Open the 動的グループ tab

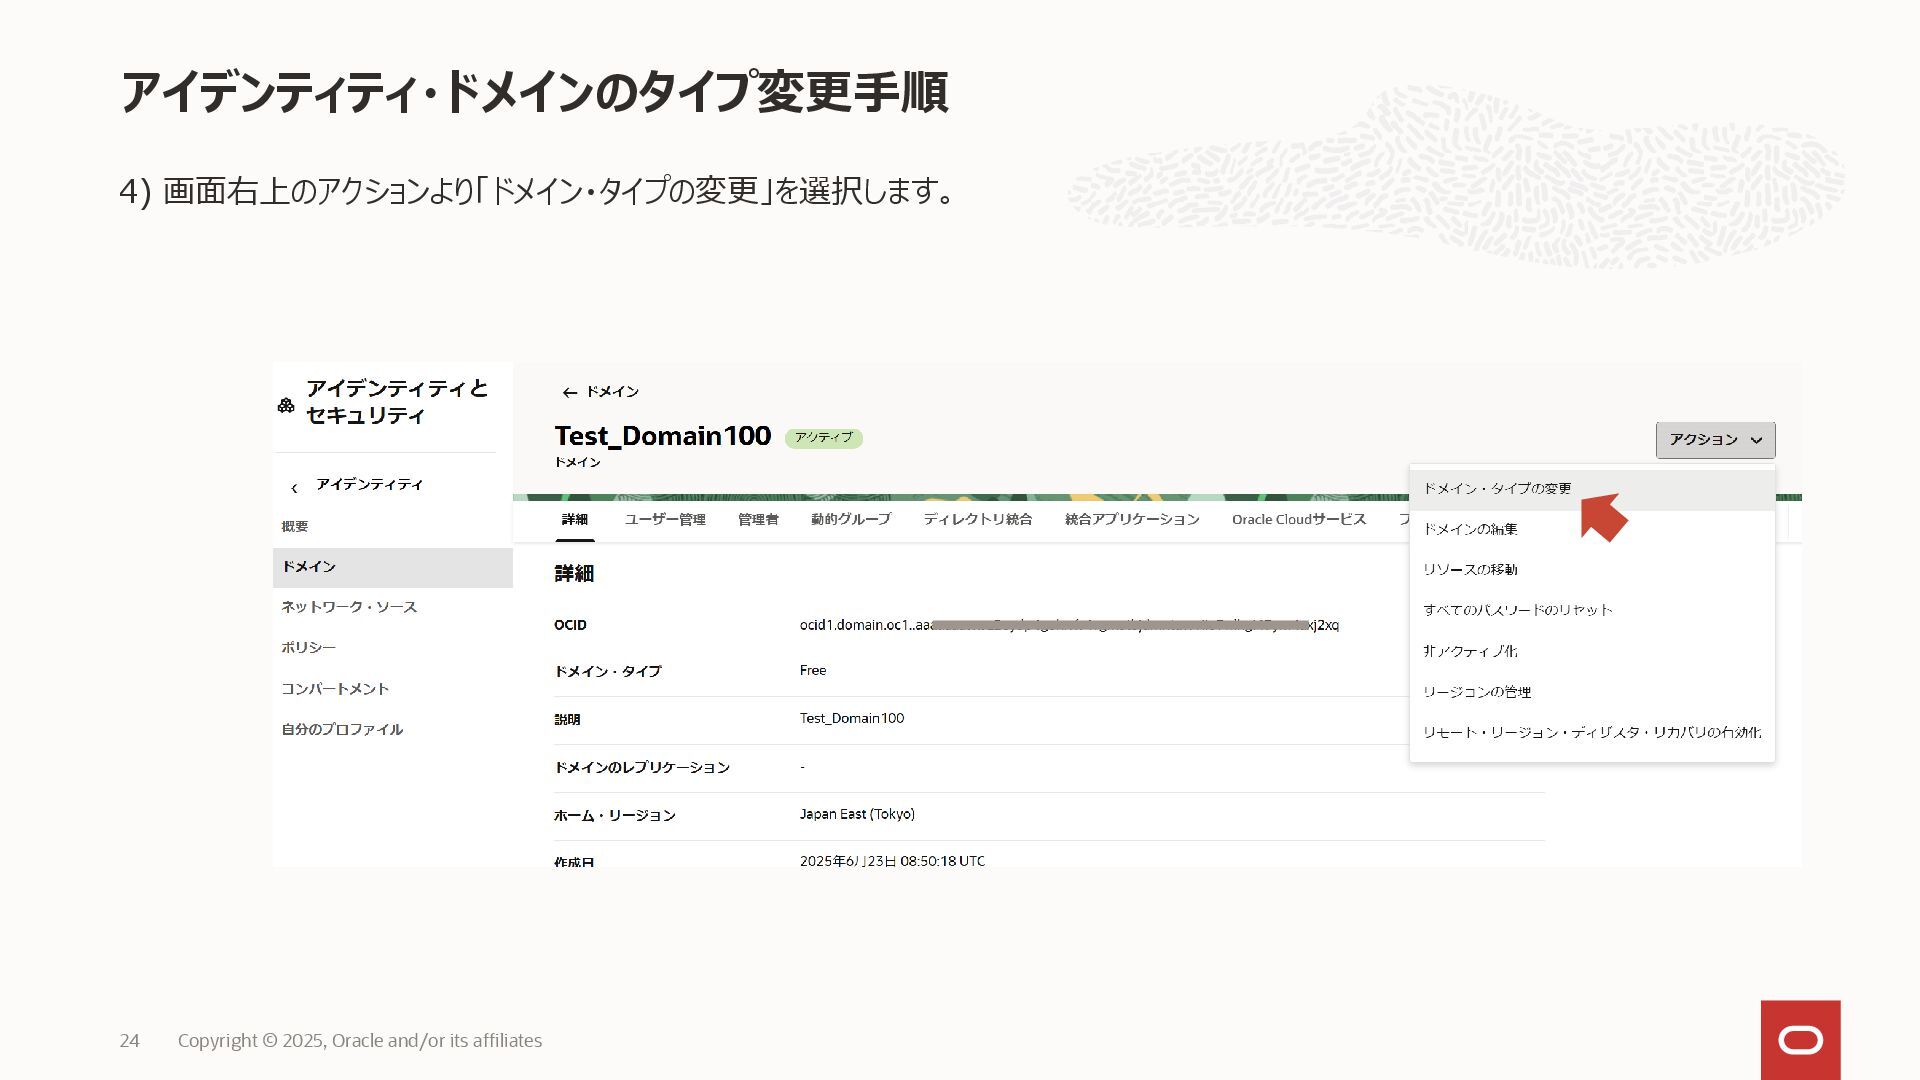[851, 520]
